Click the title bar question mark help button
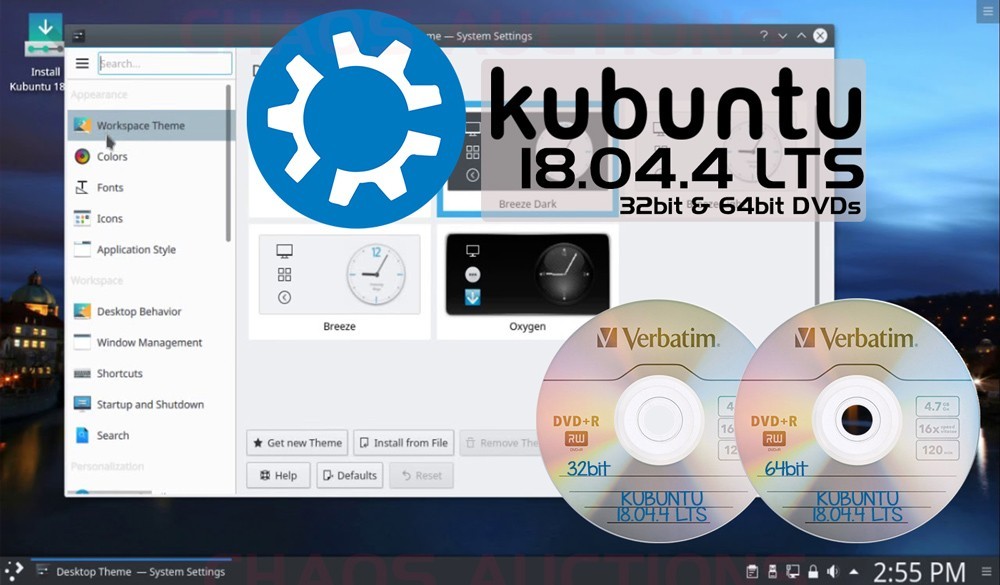The height and width of the screenshot is (585, 1000). (763, 36)
